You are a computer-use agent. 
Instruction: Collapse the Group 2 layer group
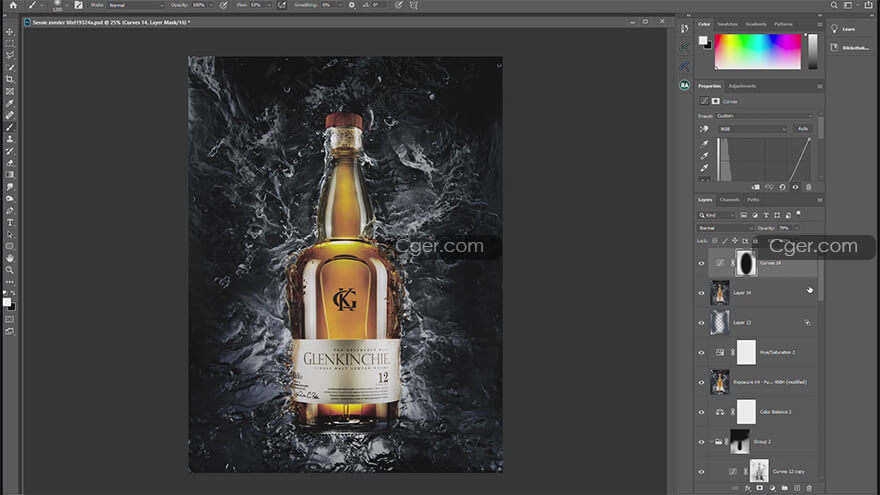[x=711, y=442]
